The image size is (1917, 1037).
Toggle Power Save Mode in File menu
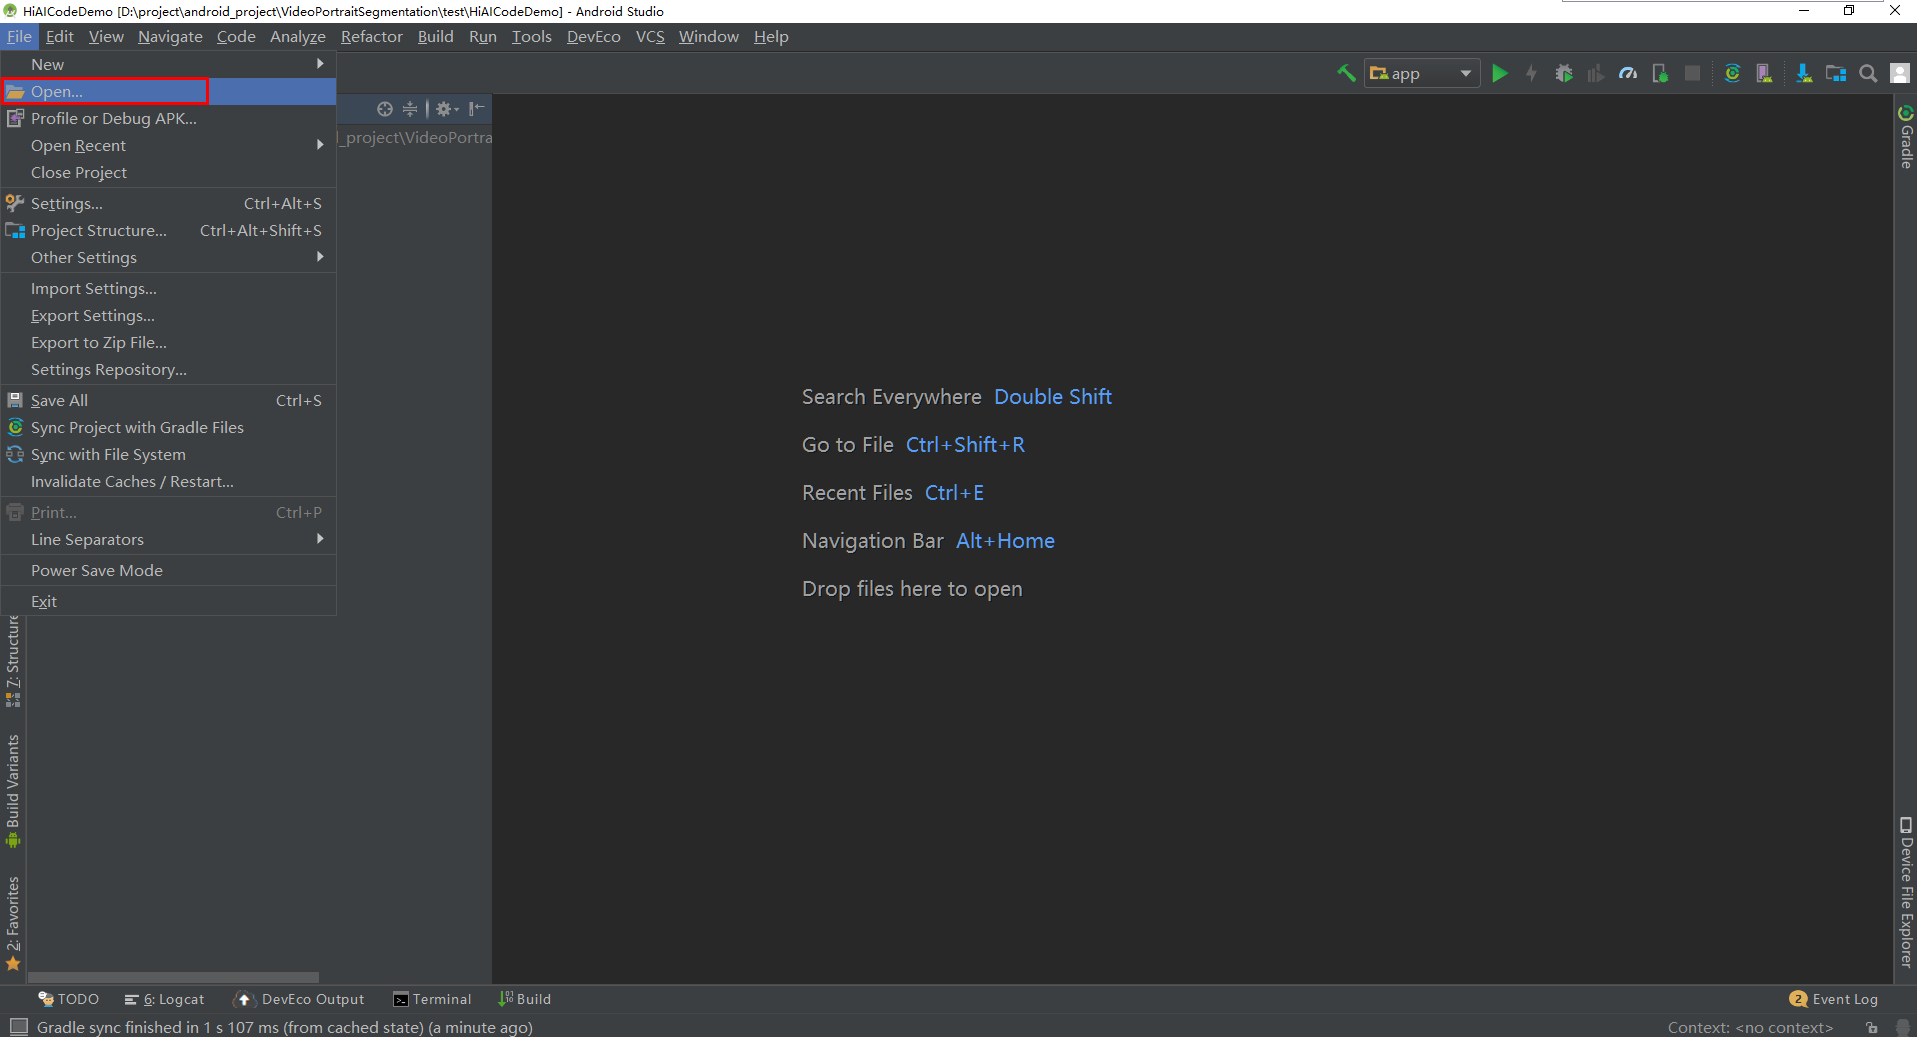pos(97,570)
